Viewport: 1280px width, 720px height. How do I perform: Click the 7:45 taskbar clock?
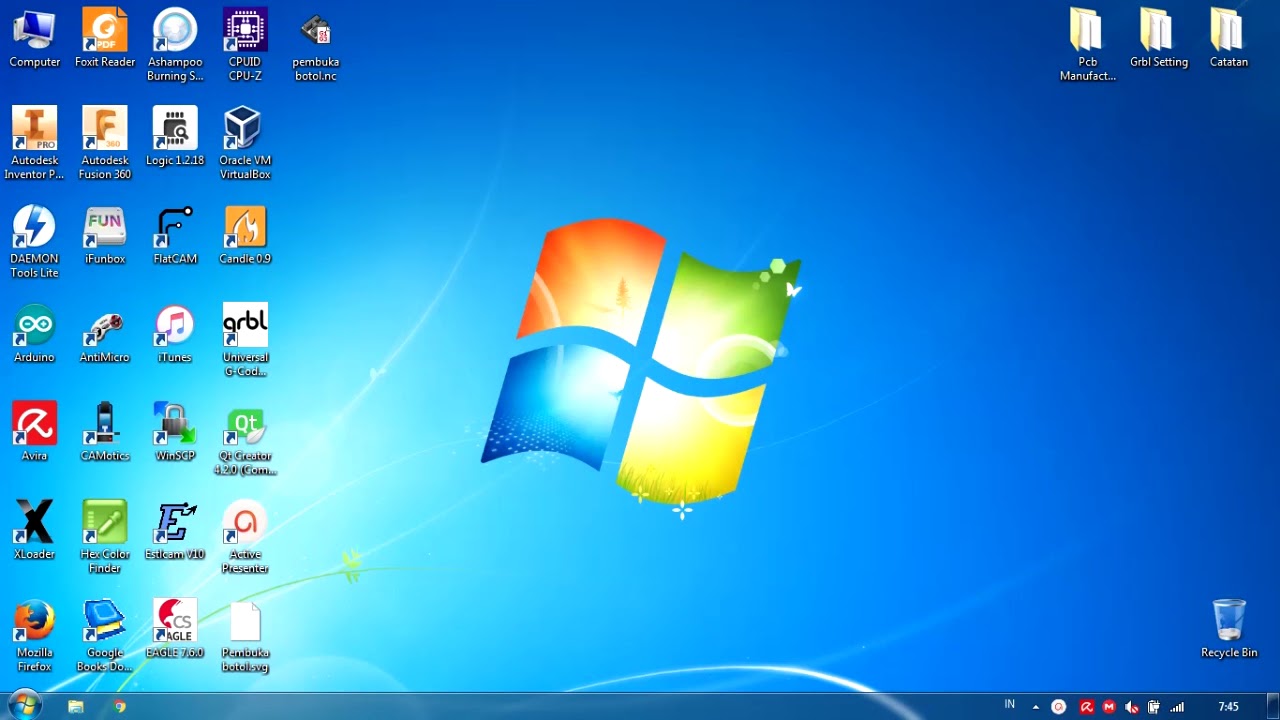click(1229, 707)
